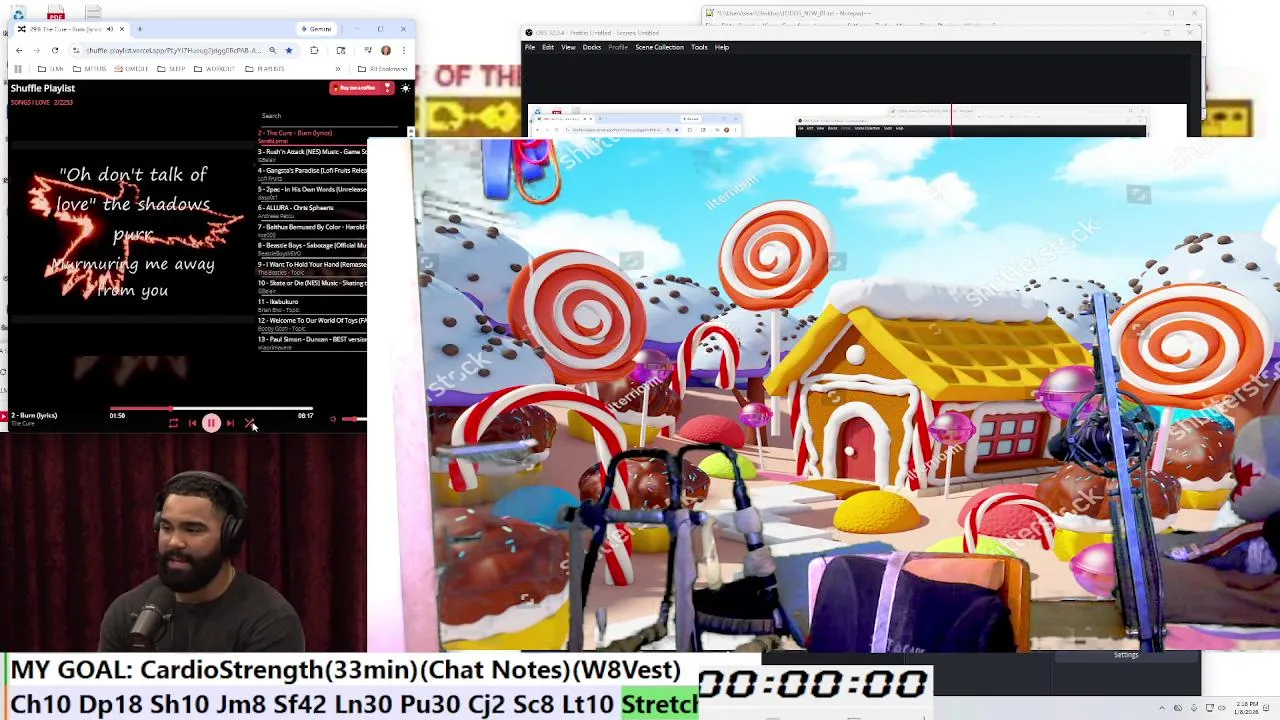
Task: Seek within the song progress bar
Action: pos(211,409)
